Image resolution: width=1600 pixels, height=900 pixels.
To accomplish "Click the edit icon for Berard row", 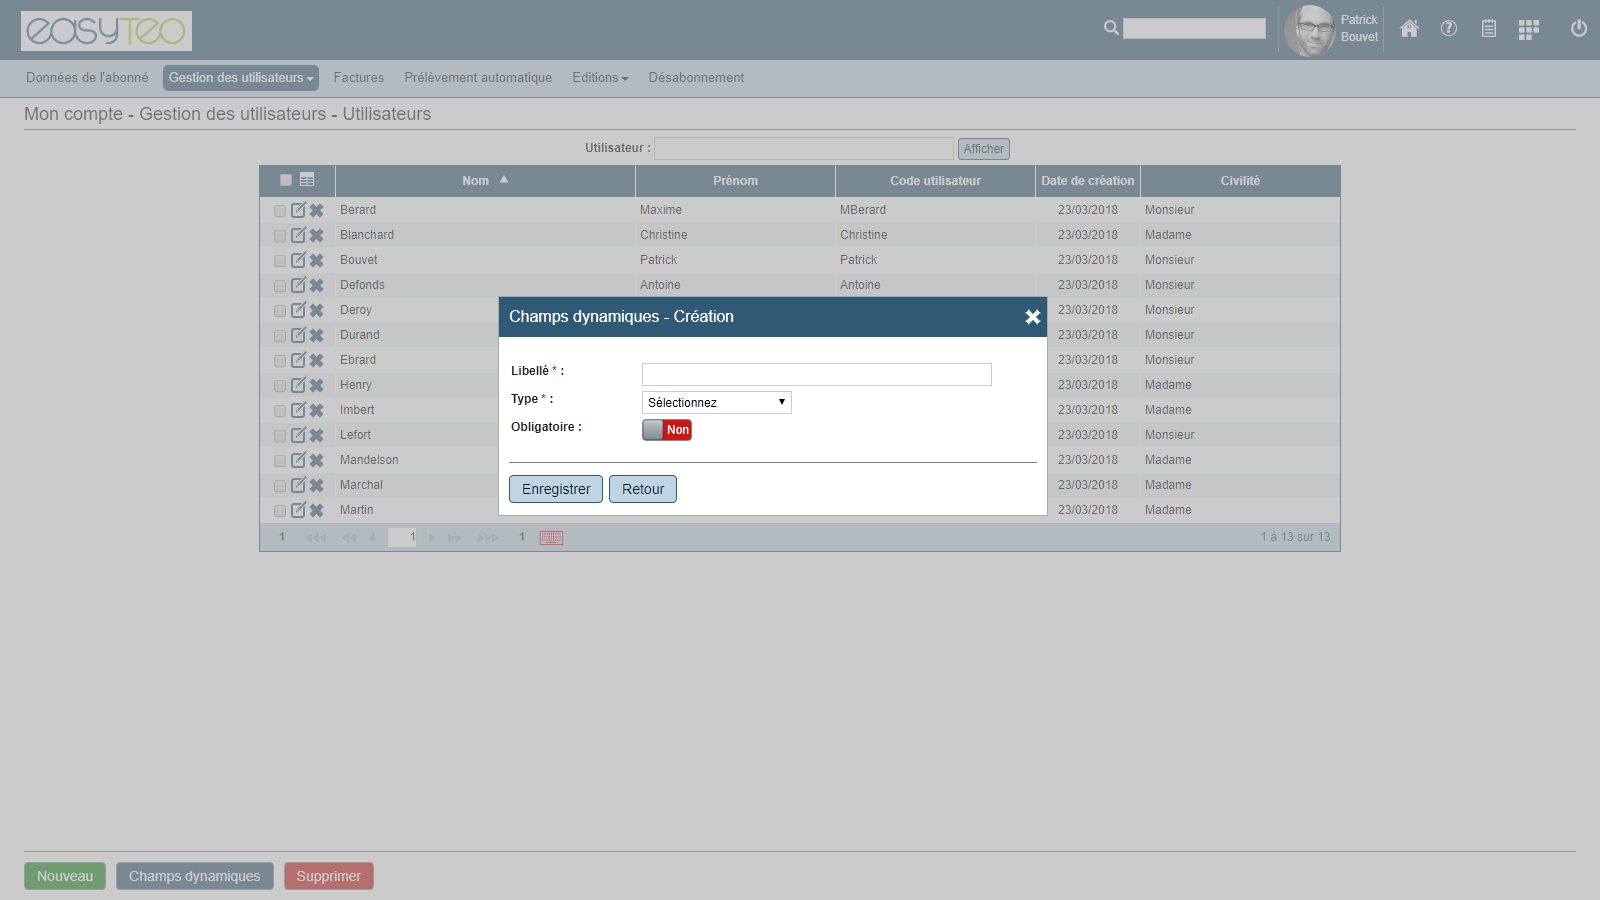I will click(x=298, y=210).
